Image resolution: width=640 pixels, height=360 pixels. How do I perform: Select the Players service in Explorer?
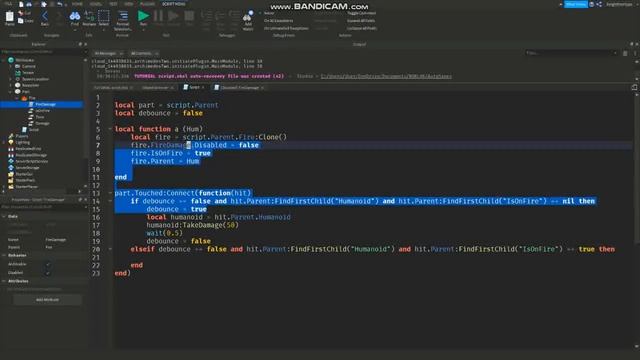[22, 136]
